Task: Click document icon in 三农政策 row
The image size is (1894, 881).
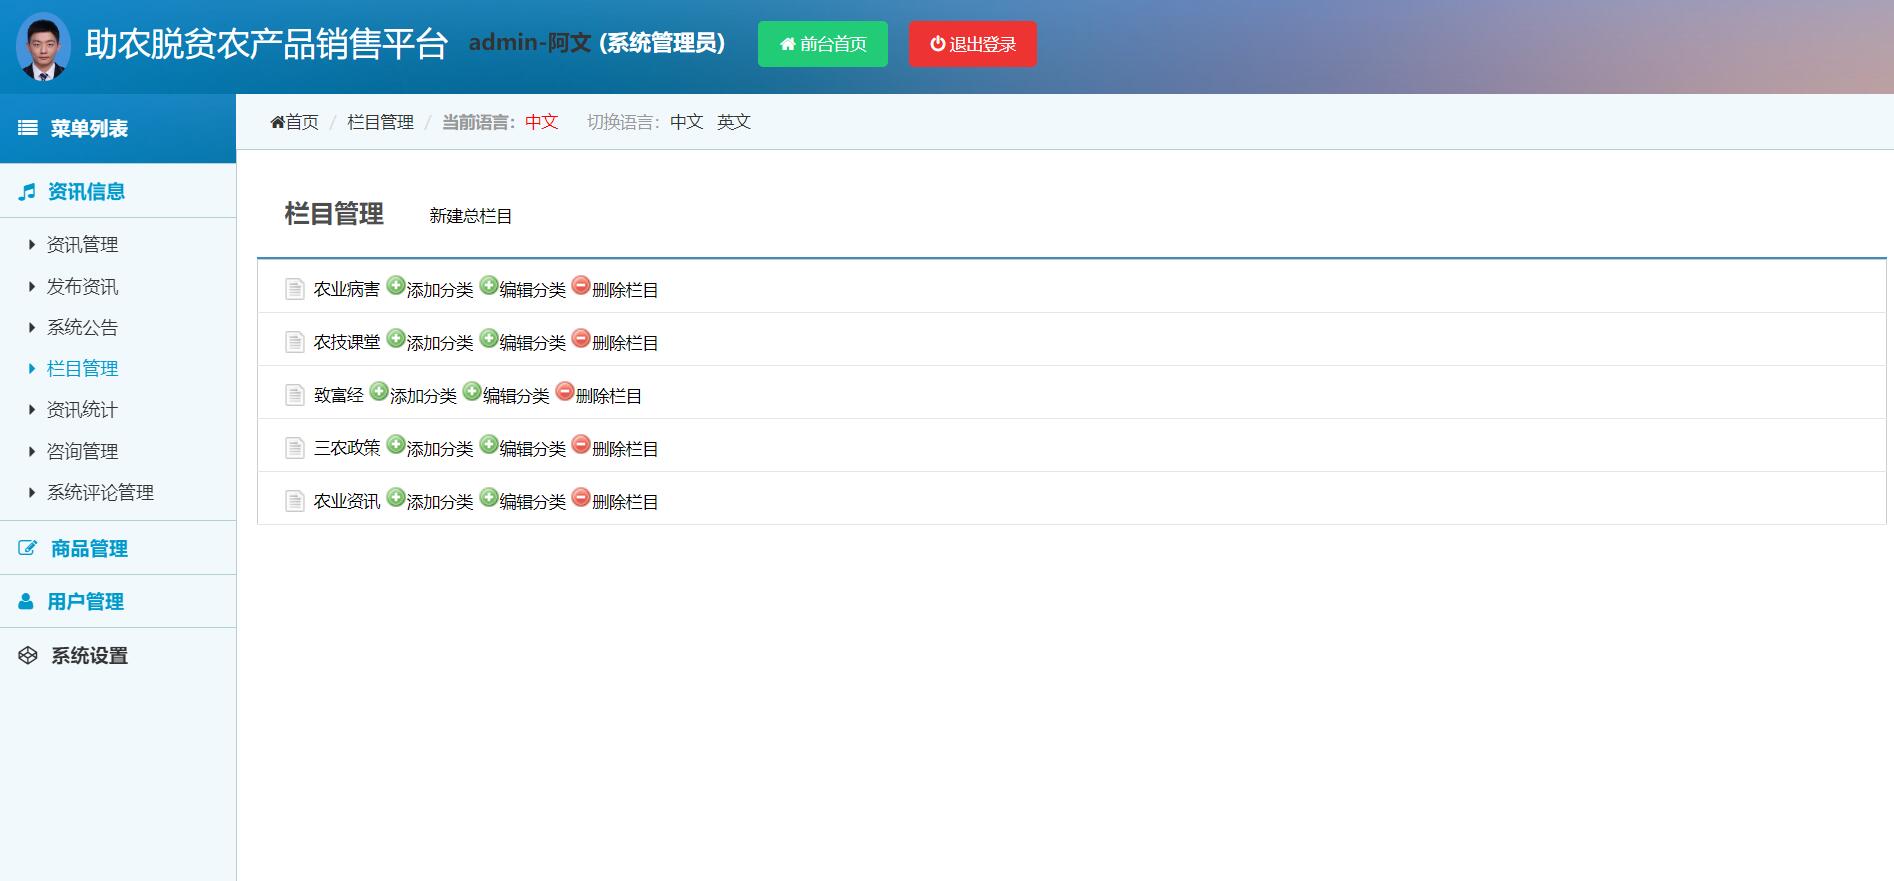Action: coord(295,448)
